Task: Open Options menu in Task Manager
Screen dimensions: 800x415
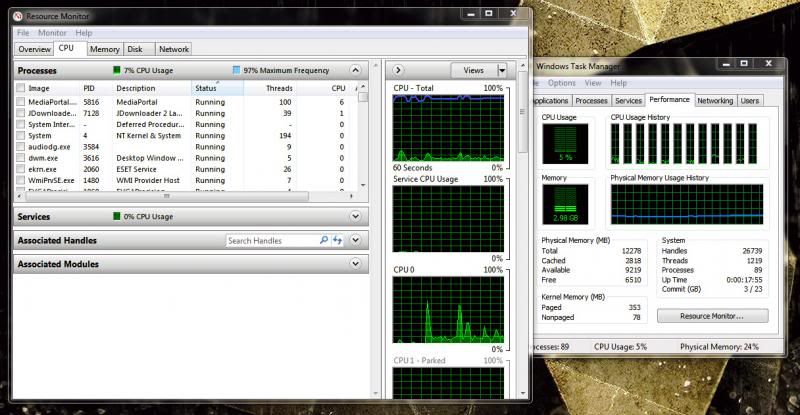Action: click(561, 83)
